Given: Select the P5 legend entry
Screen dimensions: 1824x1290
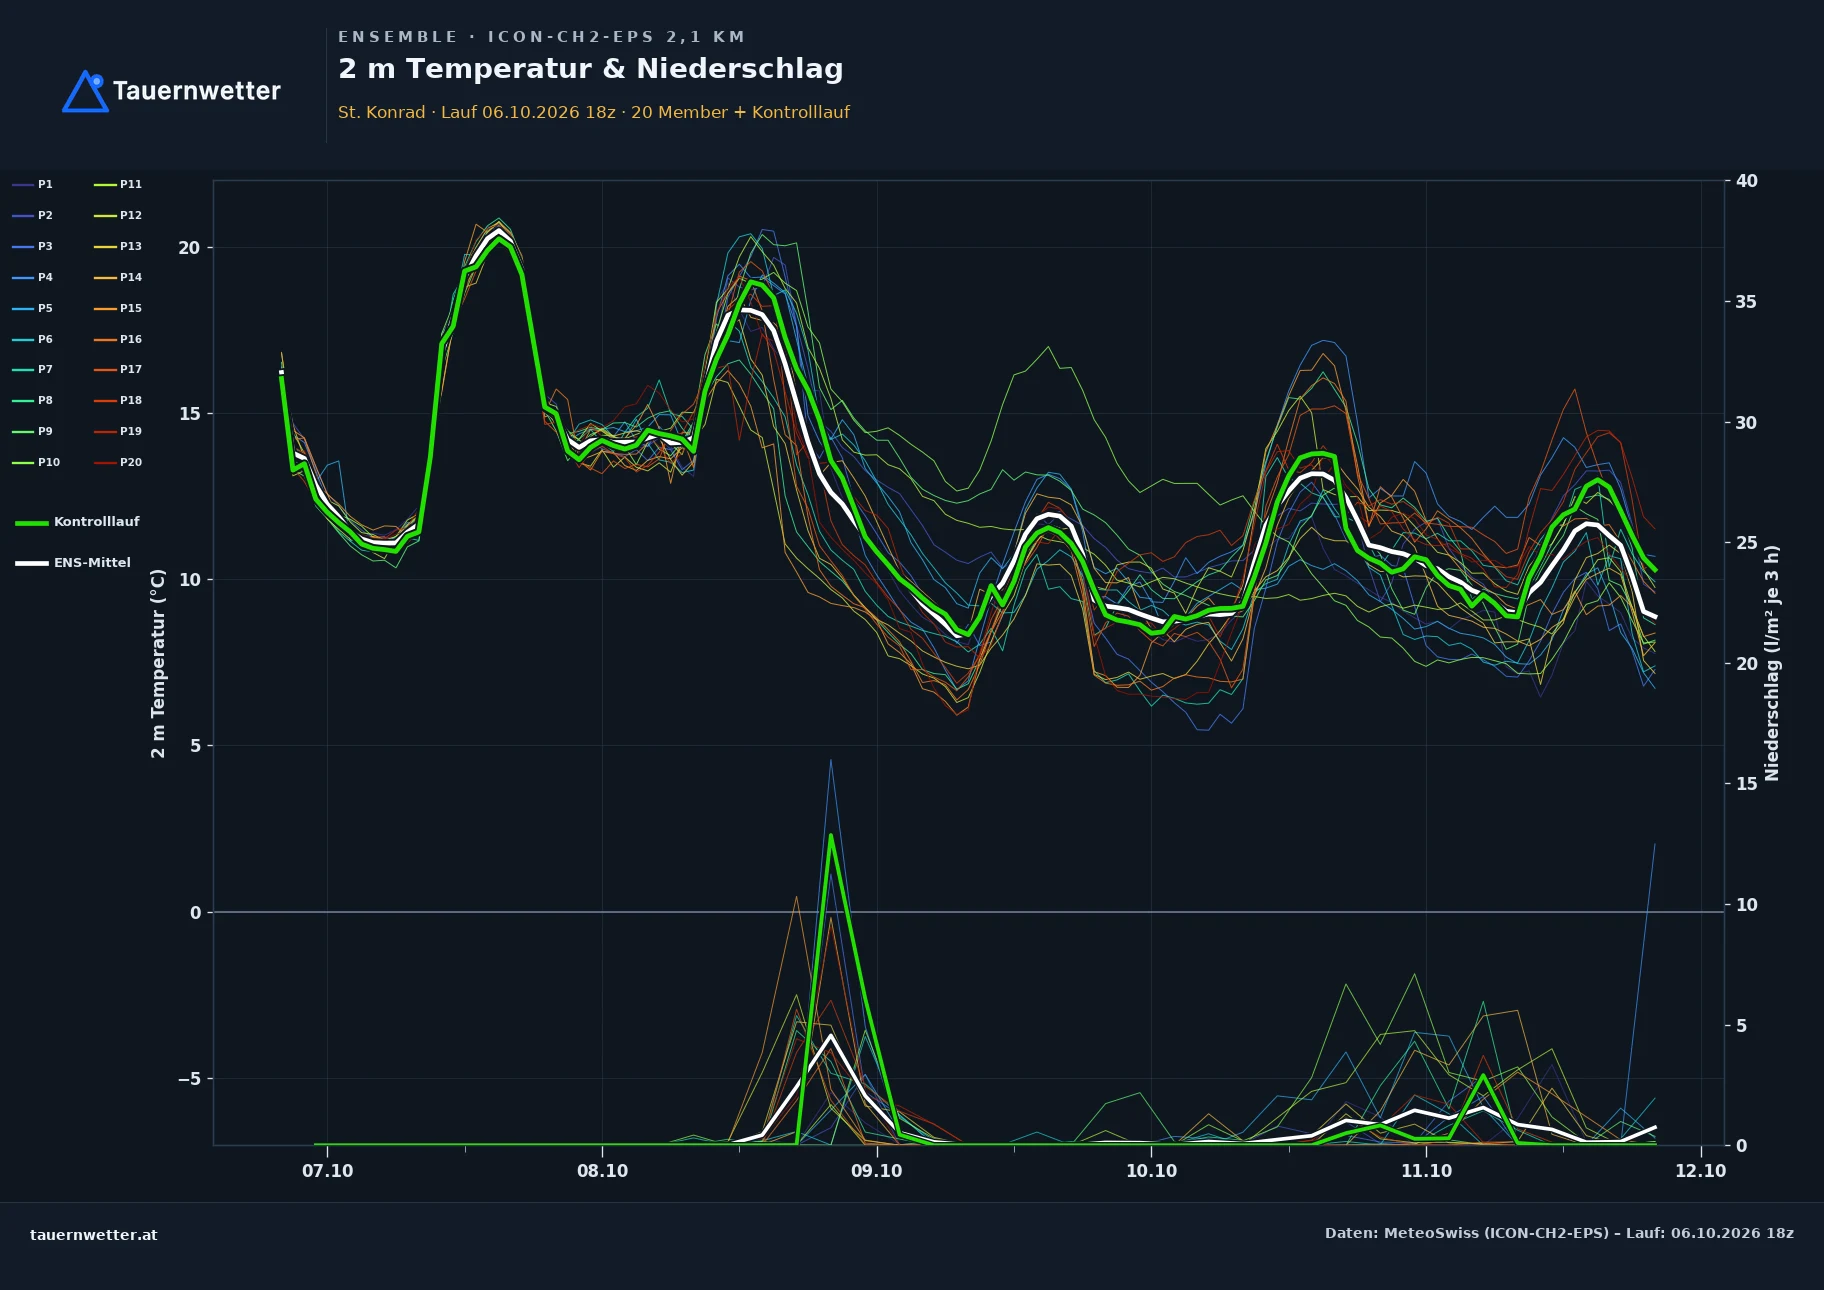Looking at the screenshot, I should coord(33,308).
